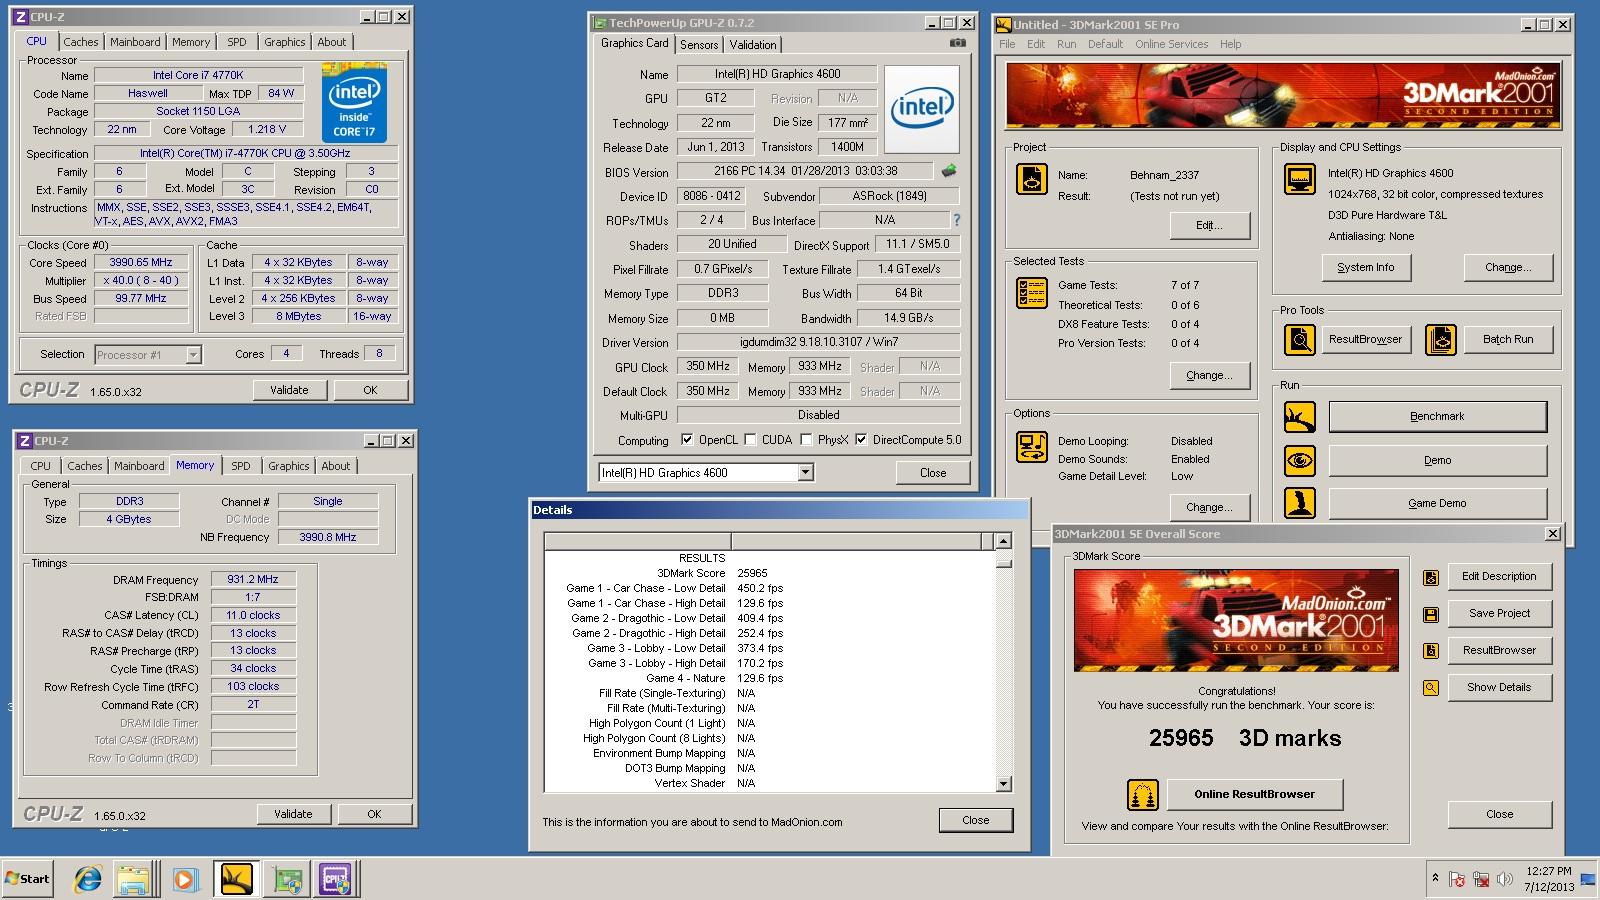Click the Details list scroll up arrow
This screenshot has height=900, width=1600.
pyautogui.click(x=1003, y=541)
